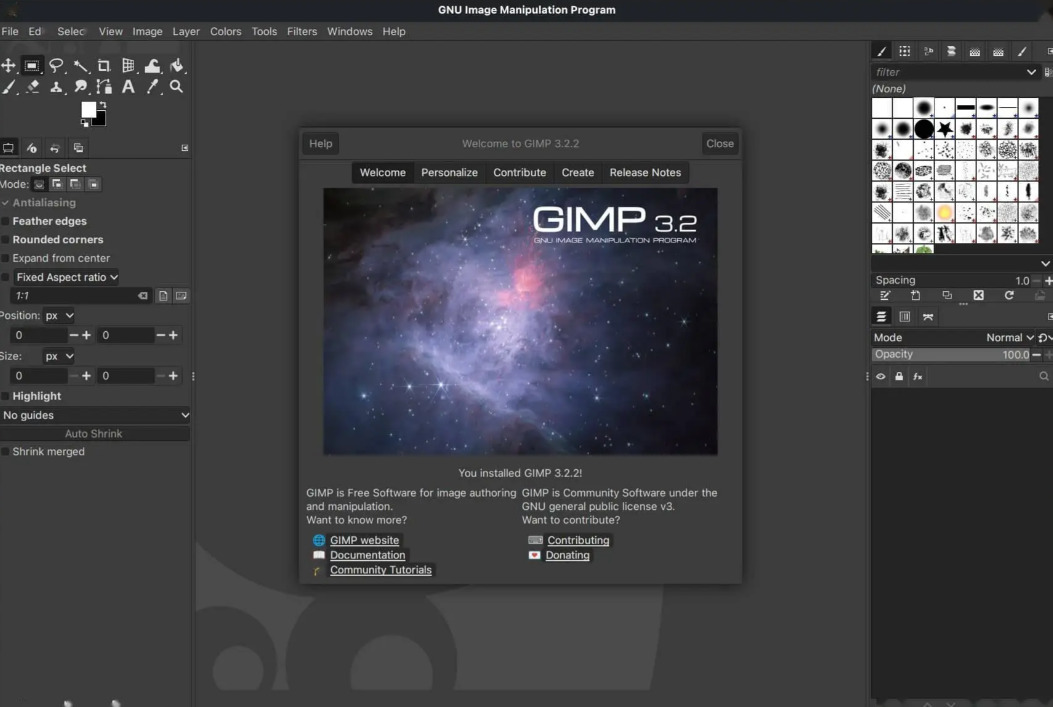Image resolution: width=1053 pixels, height=707 pixels.
Task: Set selection mode to add to selection
Action: coord(57,184)
